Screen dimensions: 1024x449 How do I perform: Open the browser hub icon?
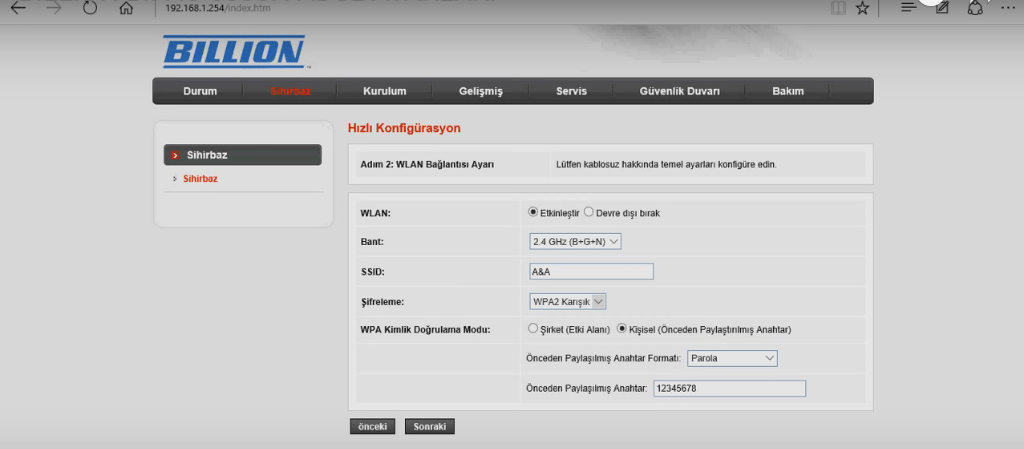907,8
